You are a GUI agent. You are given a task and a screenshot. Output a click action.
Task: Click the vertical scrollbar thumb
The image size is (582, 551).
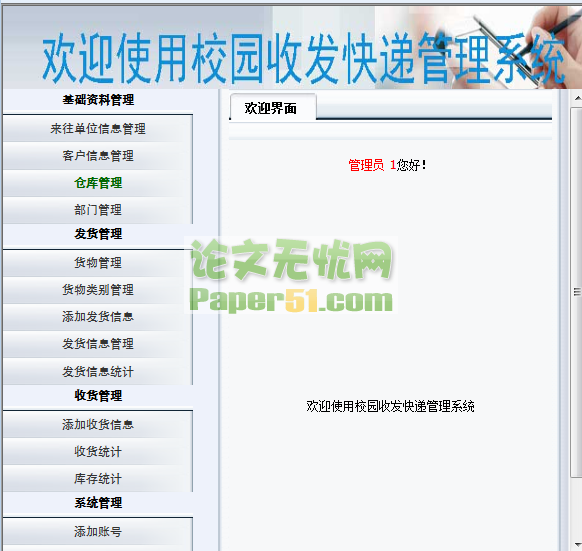(x=577, y=292)
